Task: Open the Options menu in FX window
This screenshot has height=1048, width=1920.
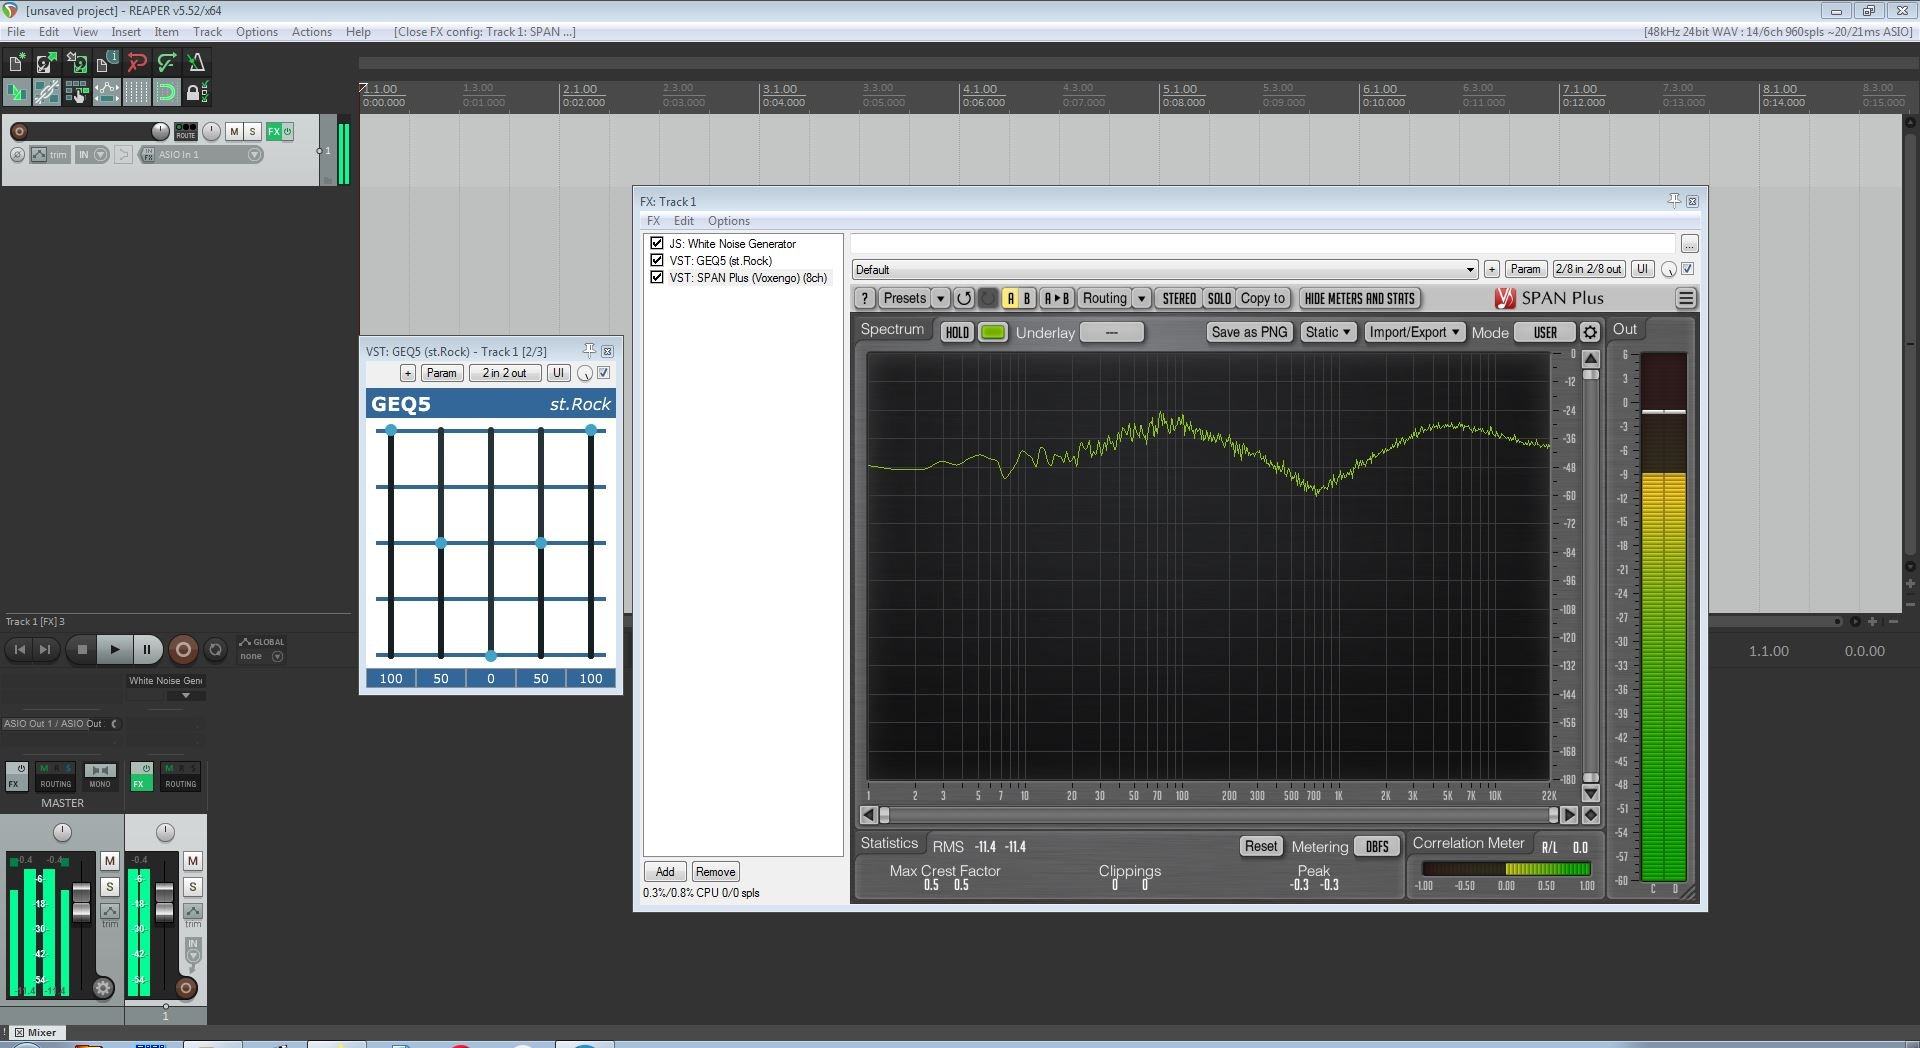Action: pyautogui.click(x=728, y=221)
